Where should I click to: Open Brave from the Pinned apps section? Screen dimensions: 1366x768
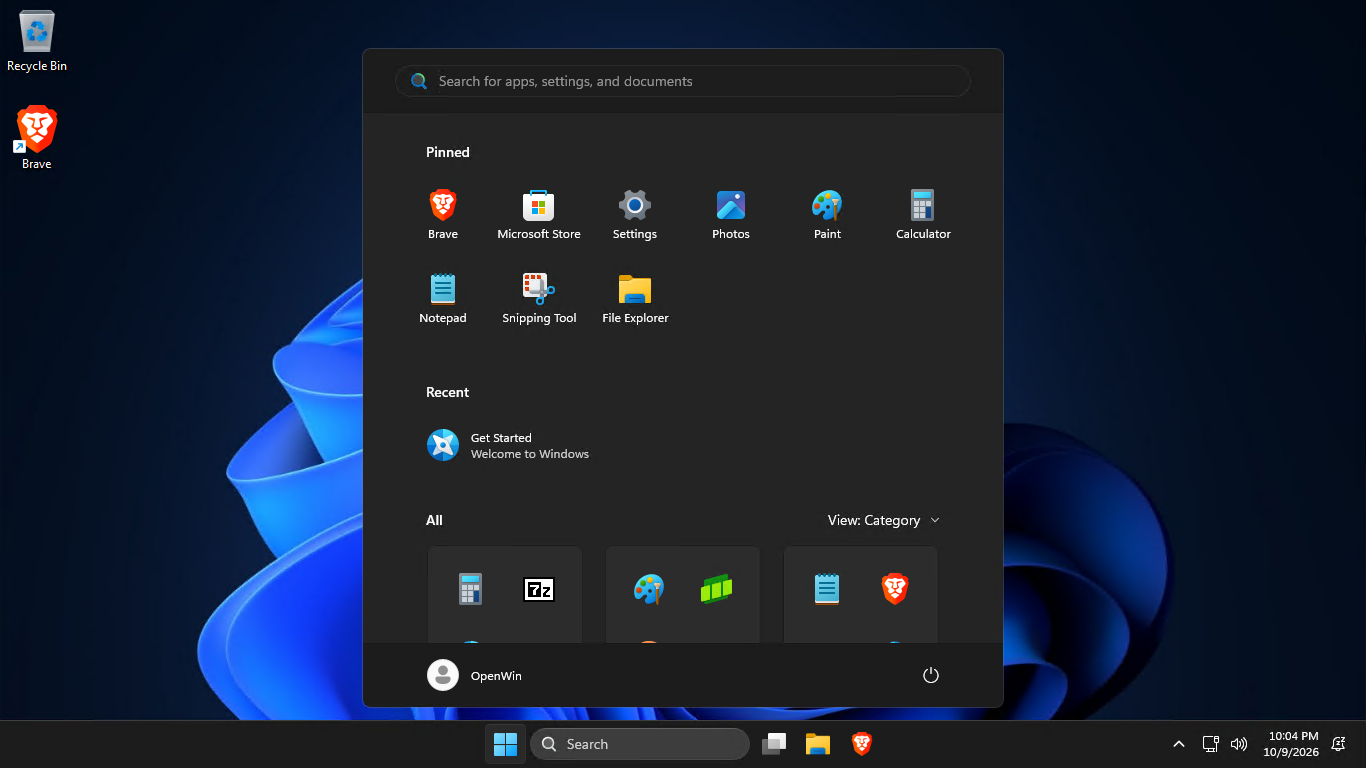click(x=443, y=214)
